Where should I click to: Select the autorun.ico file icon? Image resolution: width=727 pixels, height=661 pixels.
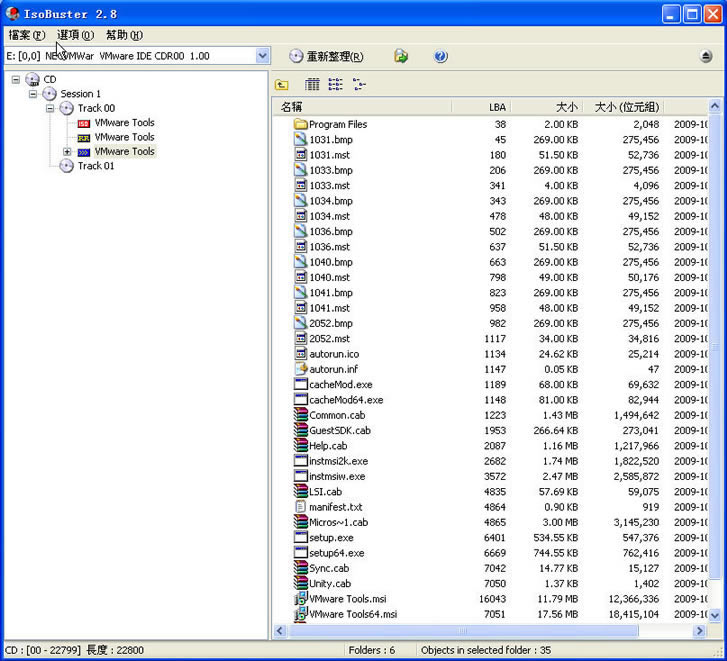coord(301,354)
